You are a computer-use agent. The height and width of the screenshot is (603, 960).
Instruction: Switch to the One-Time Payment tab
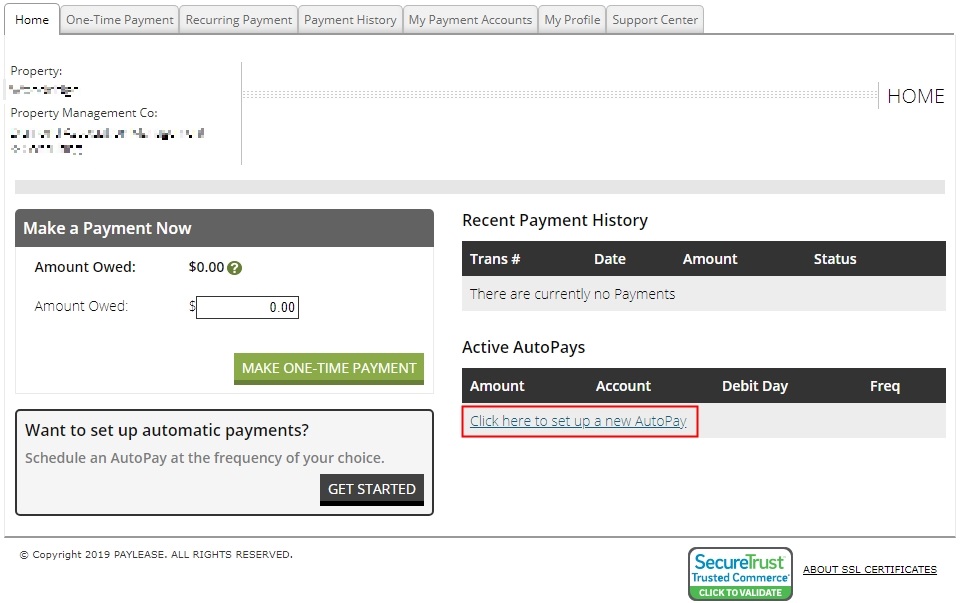[x=119, y=18]
